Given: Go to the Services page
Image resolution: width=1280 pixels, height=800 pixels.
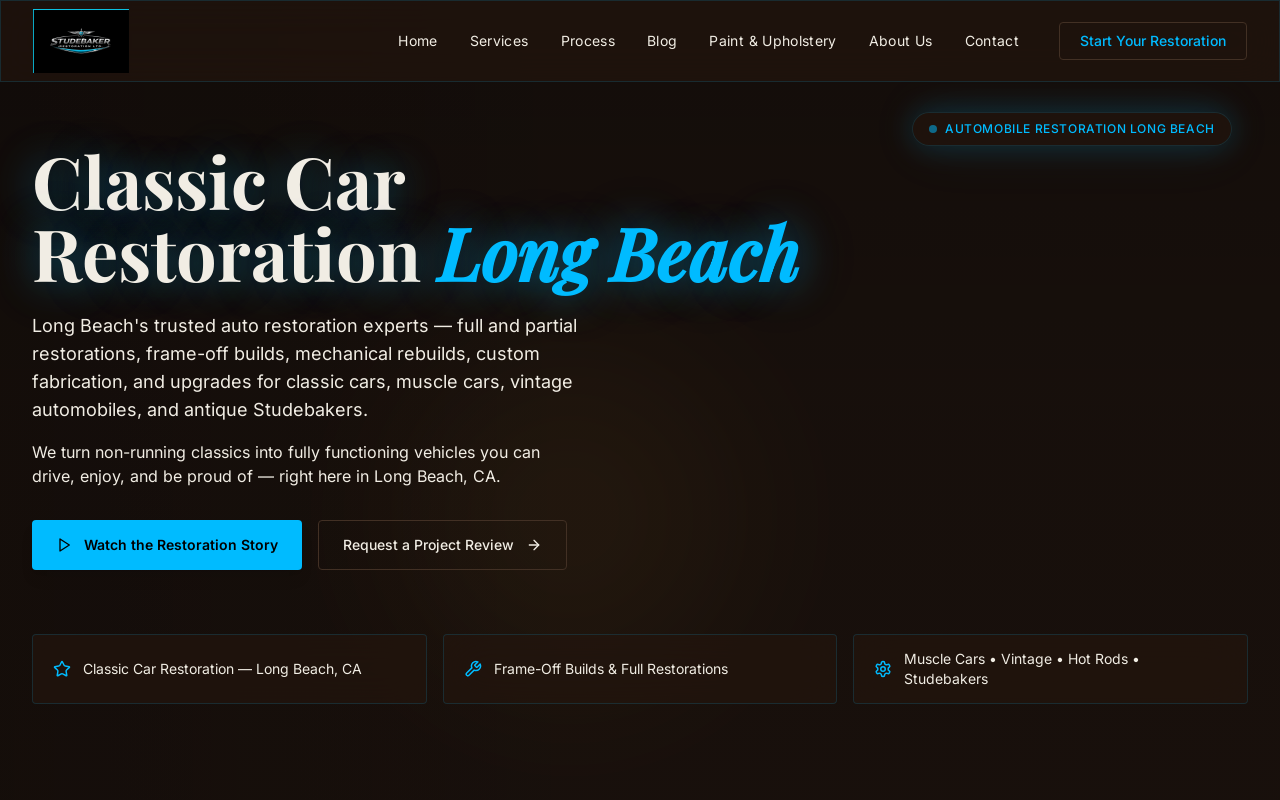Looking at the screenshot, I should pos(499,41).
